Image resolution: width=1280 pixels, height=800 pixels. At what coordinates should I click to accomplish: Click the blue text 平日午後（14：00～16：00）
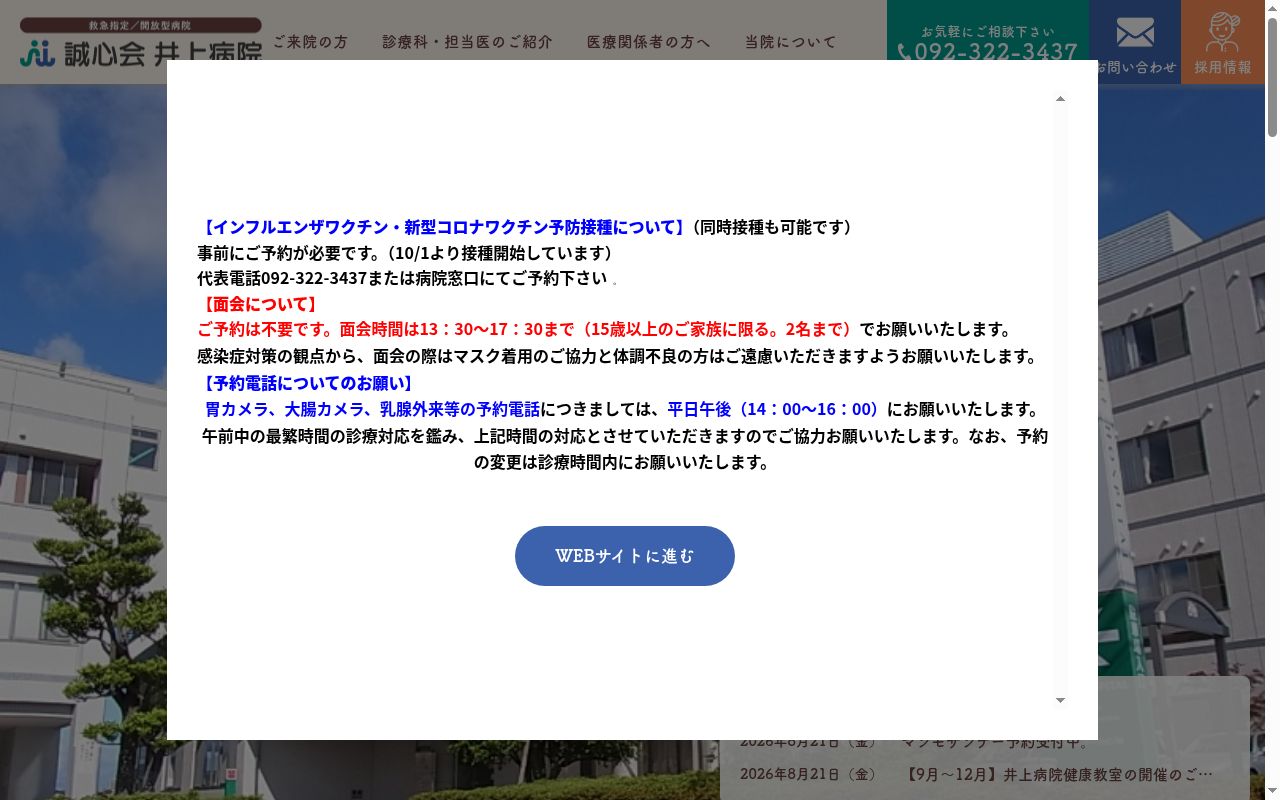[x=777, y=409]
